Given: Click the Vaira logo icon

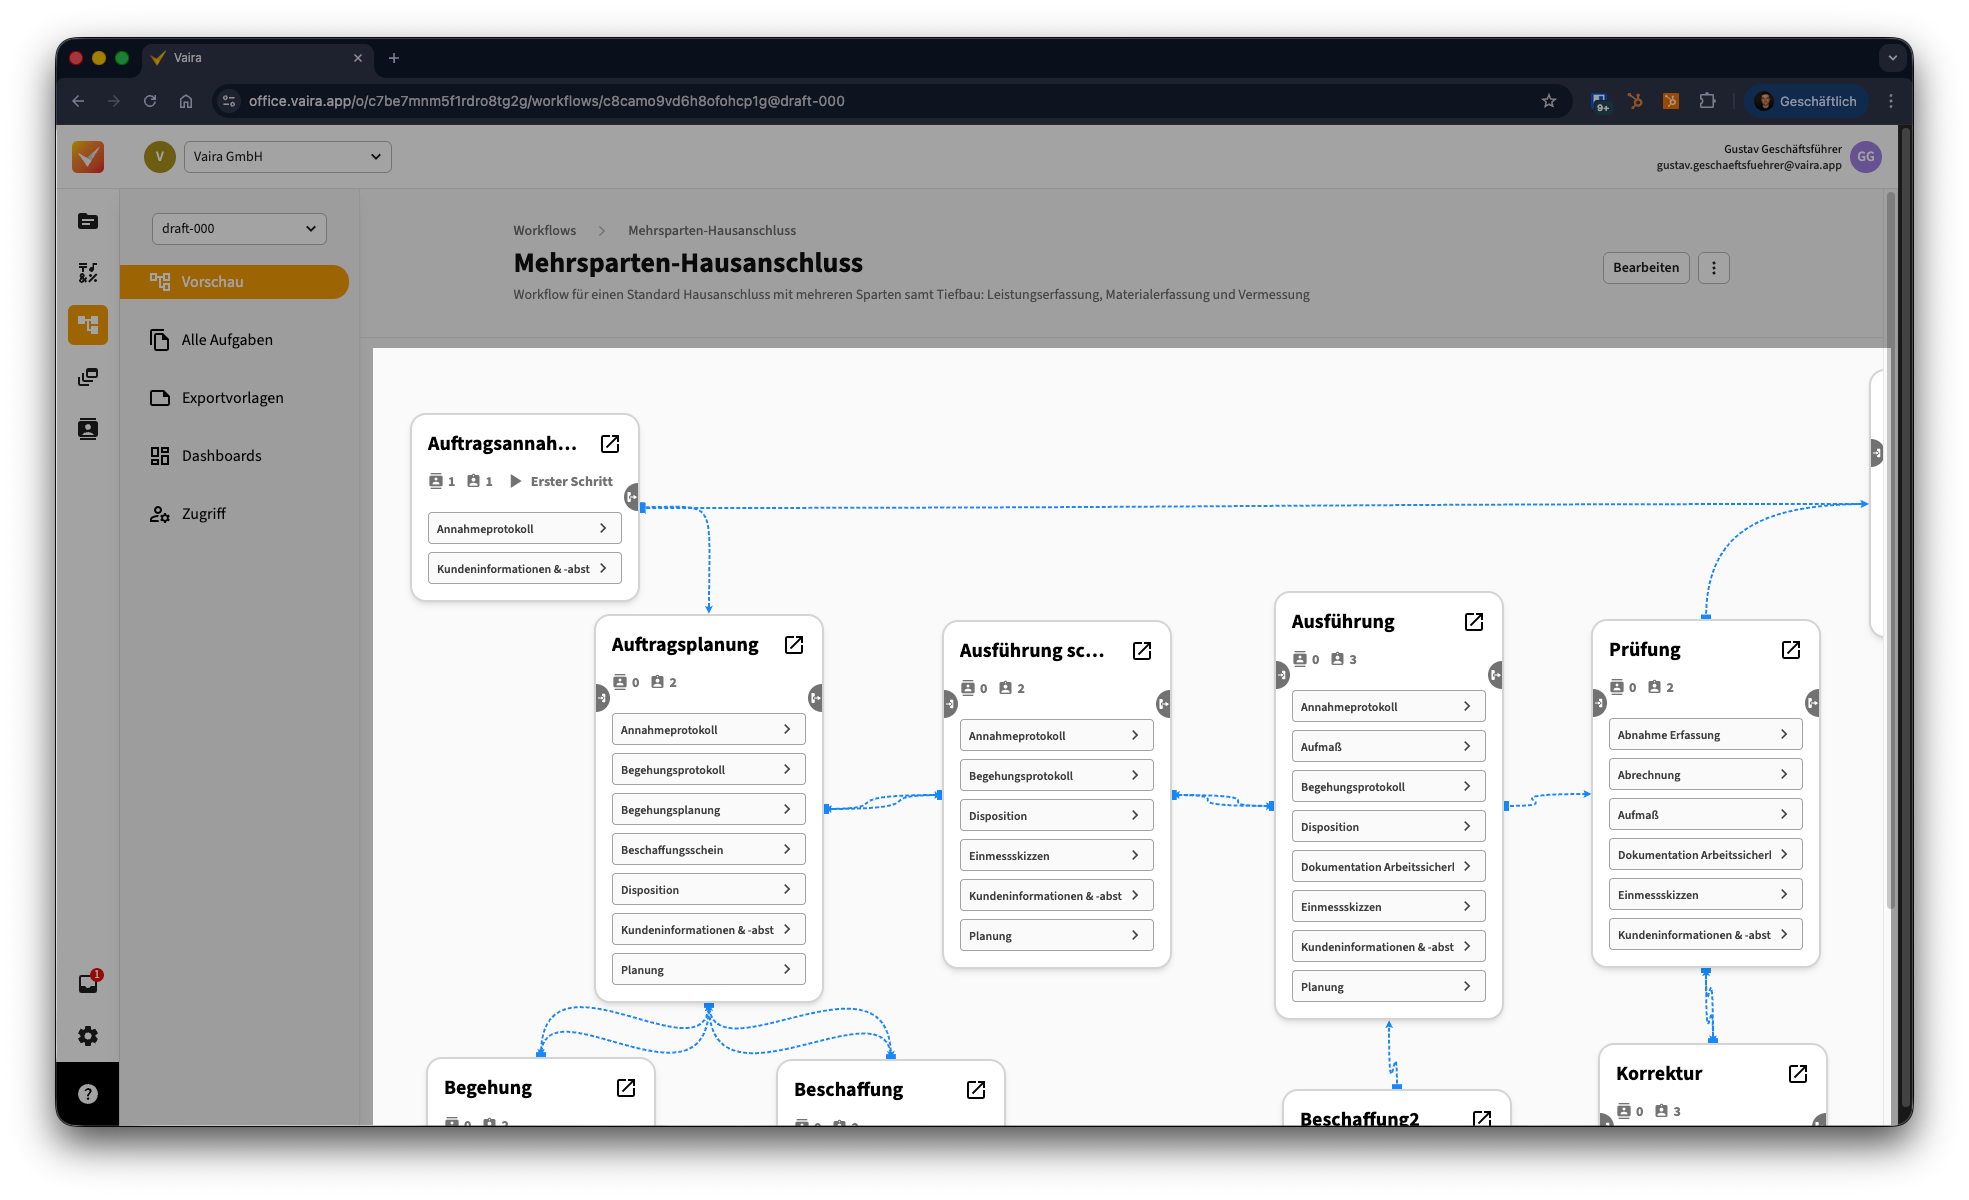Looking at the screenshot, I should pyautogui.click(x=88, y=157).
